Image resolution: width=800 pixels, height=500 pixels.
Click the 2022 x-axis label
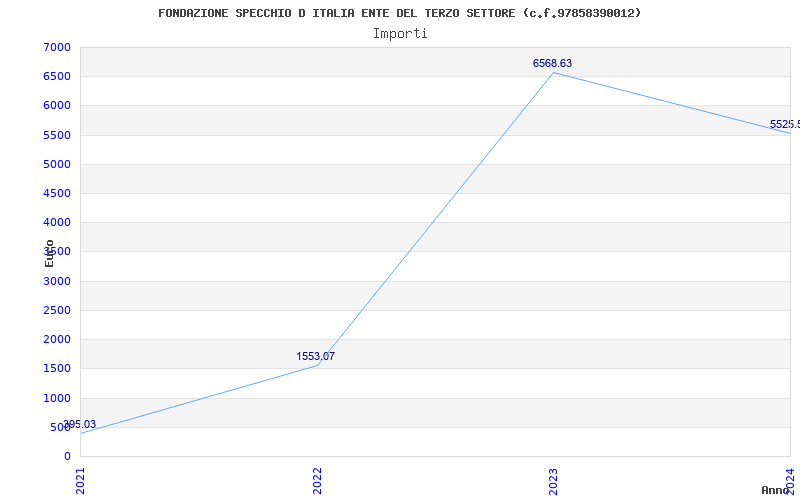(317, 481)
